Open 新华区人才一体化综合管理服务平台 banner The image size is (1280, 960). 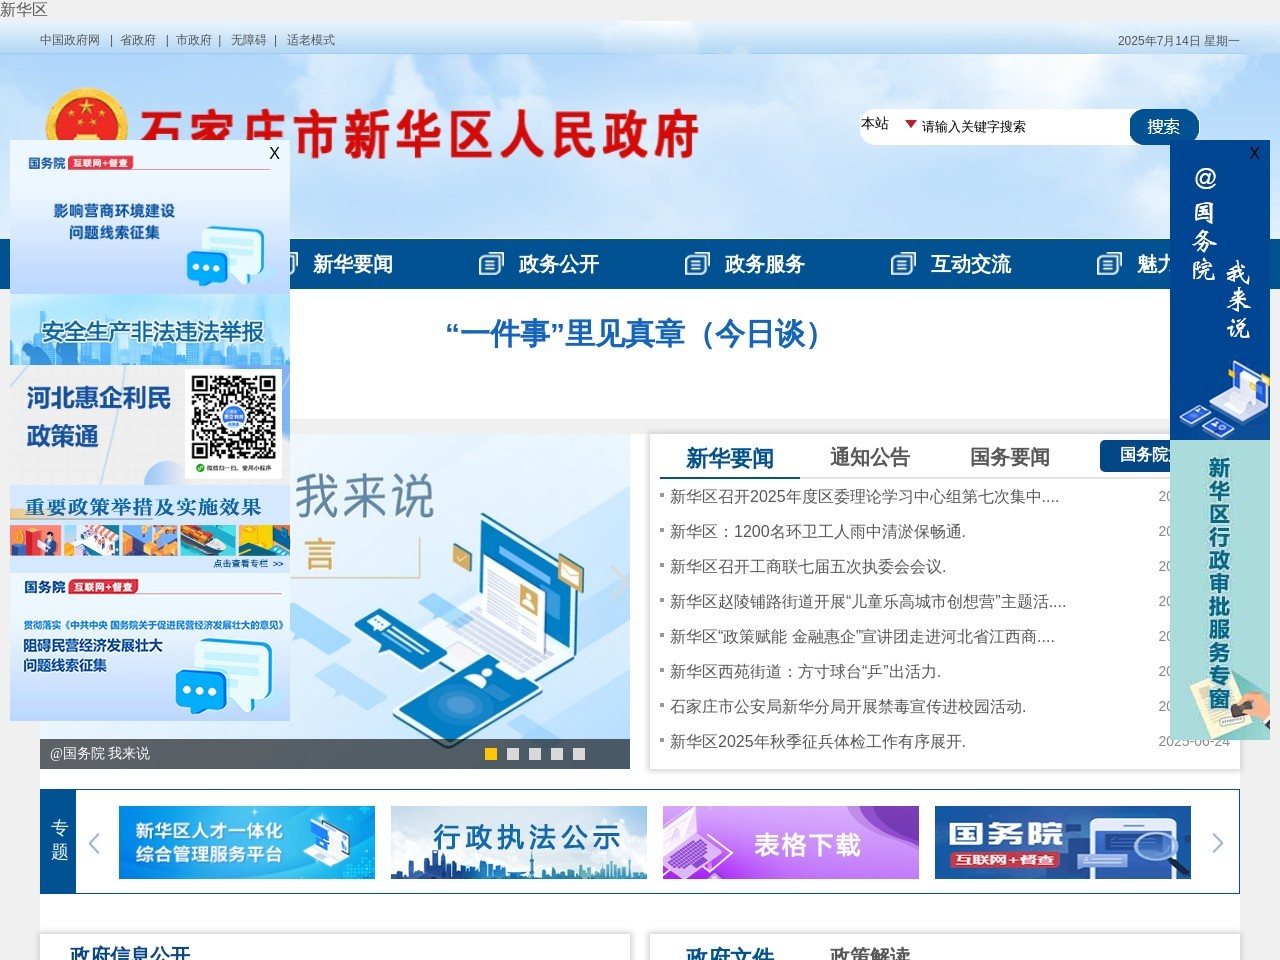247,842
